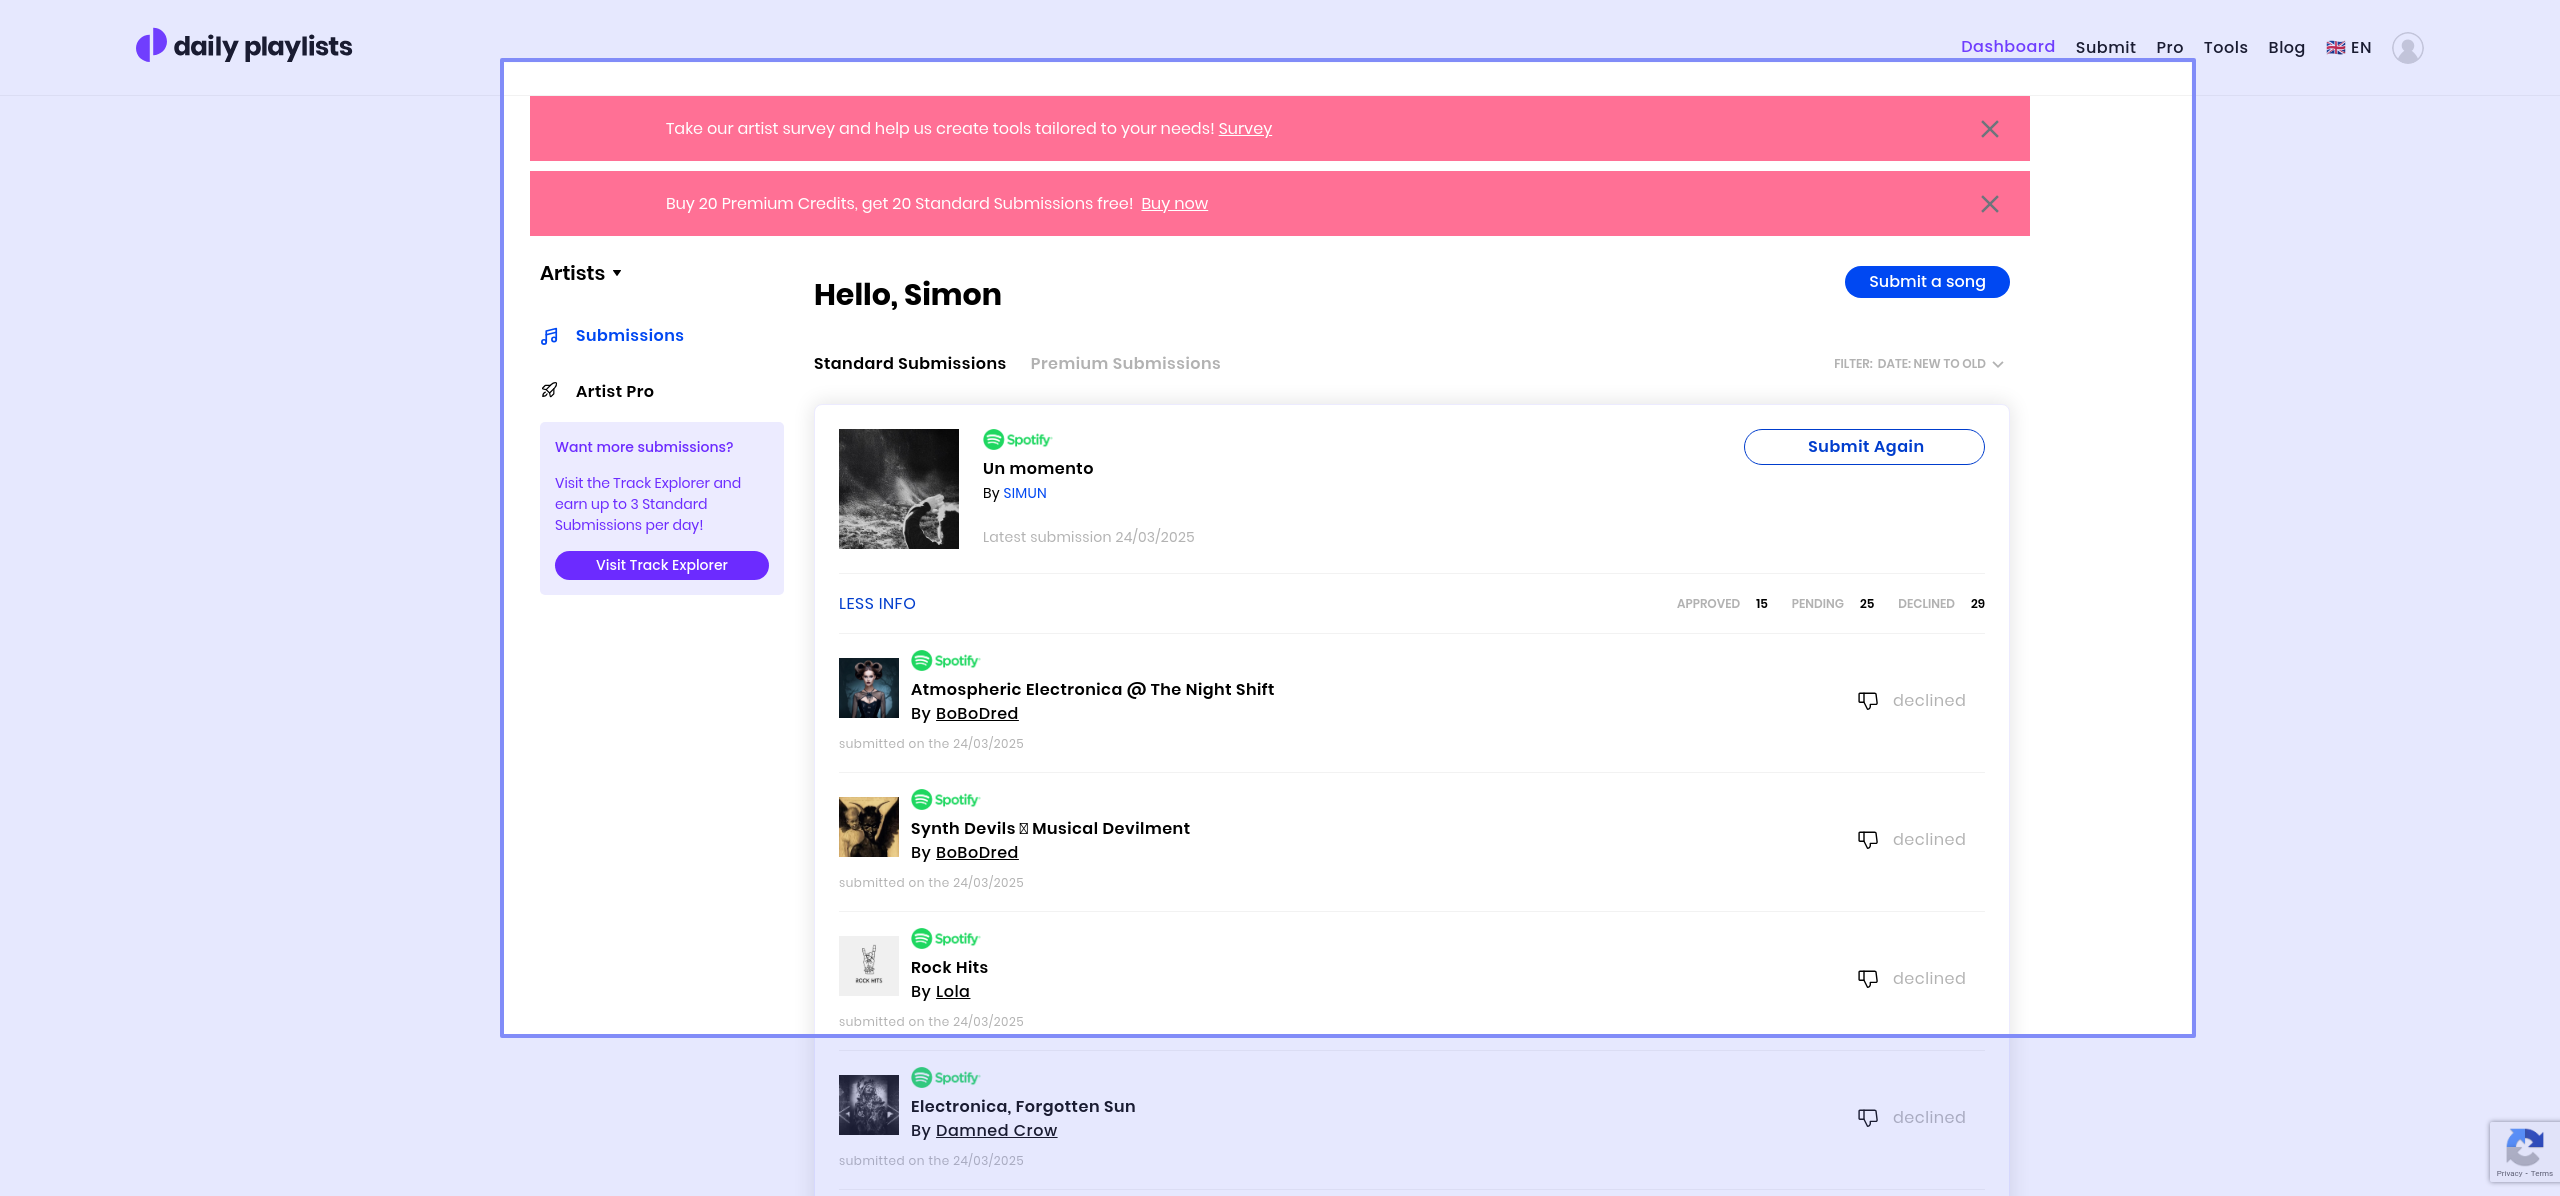This screenshot has width=2560, height=1196.
Task: Open the EN language selector
Action: click(2348, 47)
